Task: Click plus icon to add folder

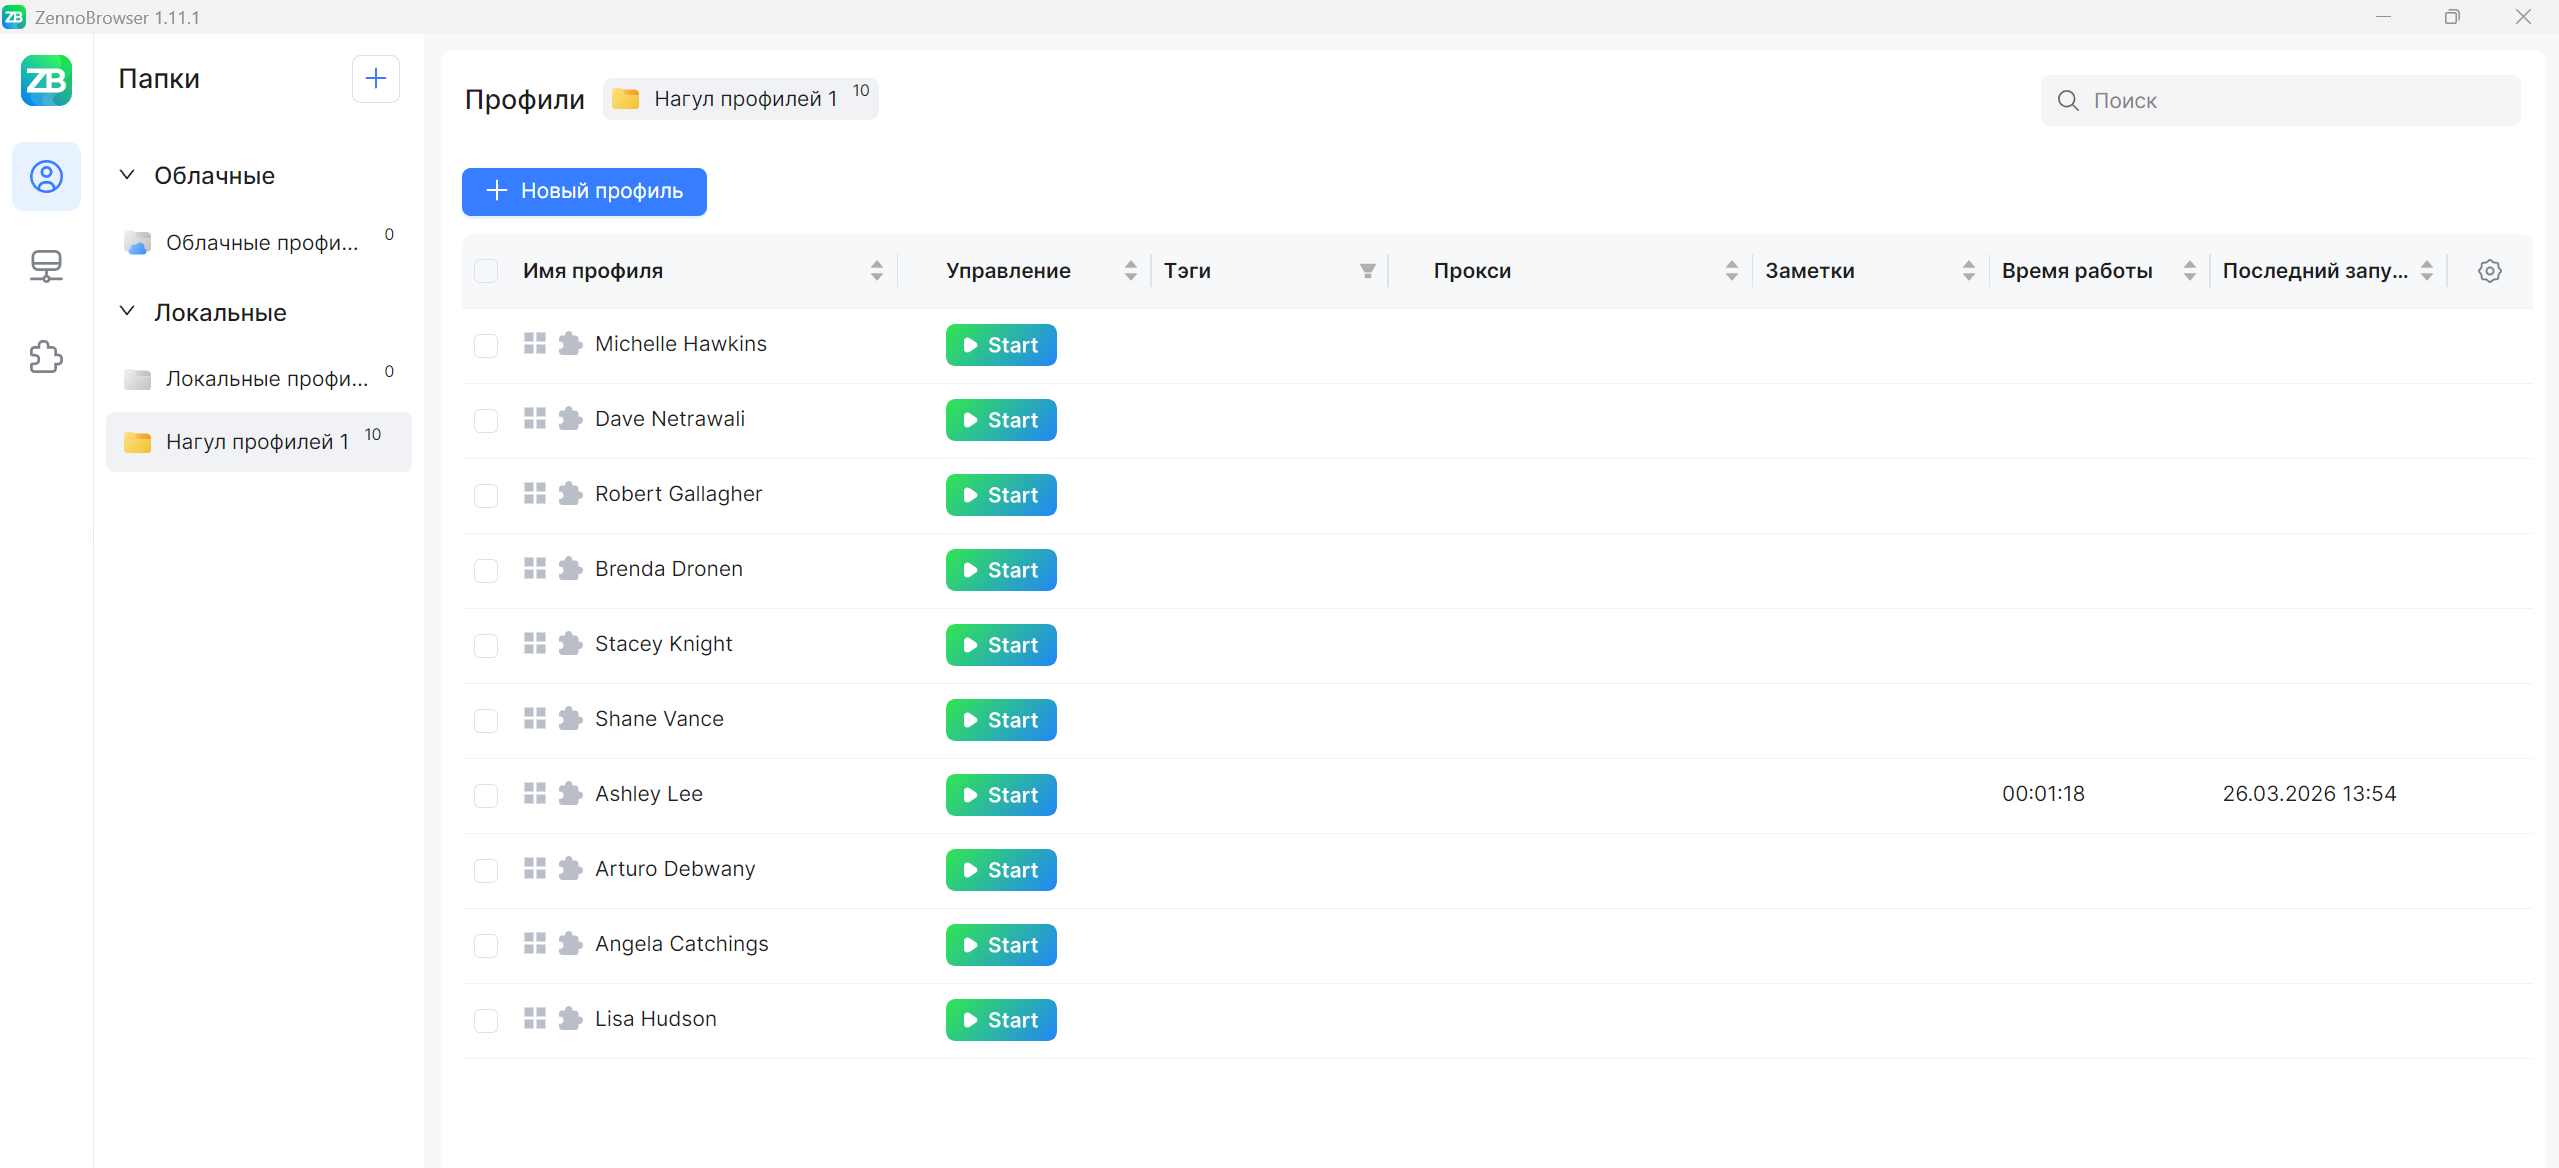Action: point(375,79)
